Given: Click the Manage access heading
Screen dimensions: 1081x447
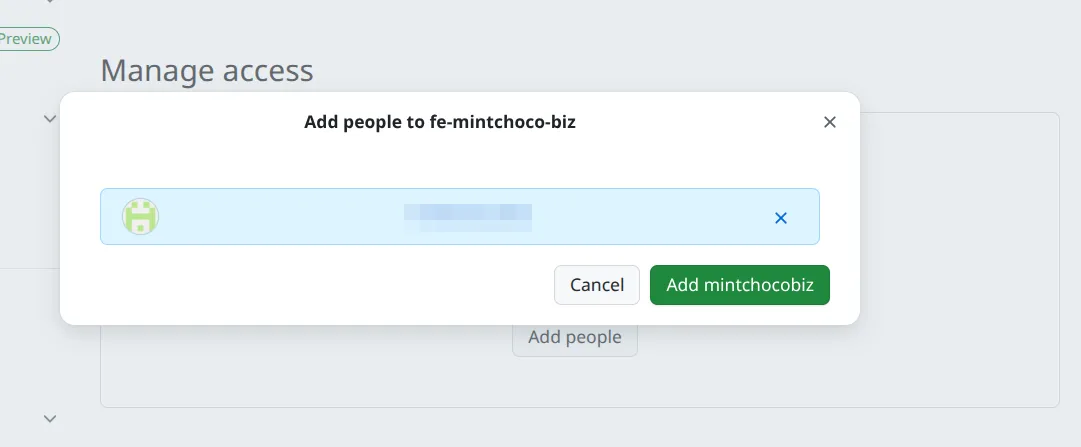Looking at the screenshot, I should click(x=207, y=70).
